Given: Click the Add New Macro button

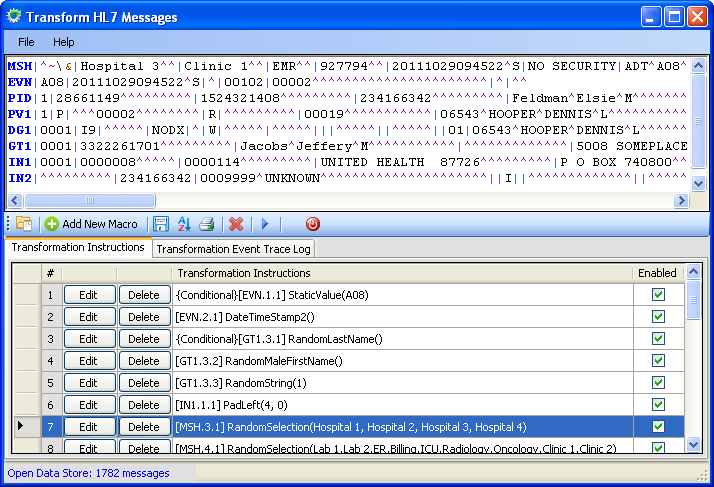Looking at the screenshot, I should [91, 224].
